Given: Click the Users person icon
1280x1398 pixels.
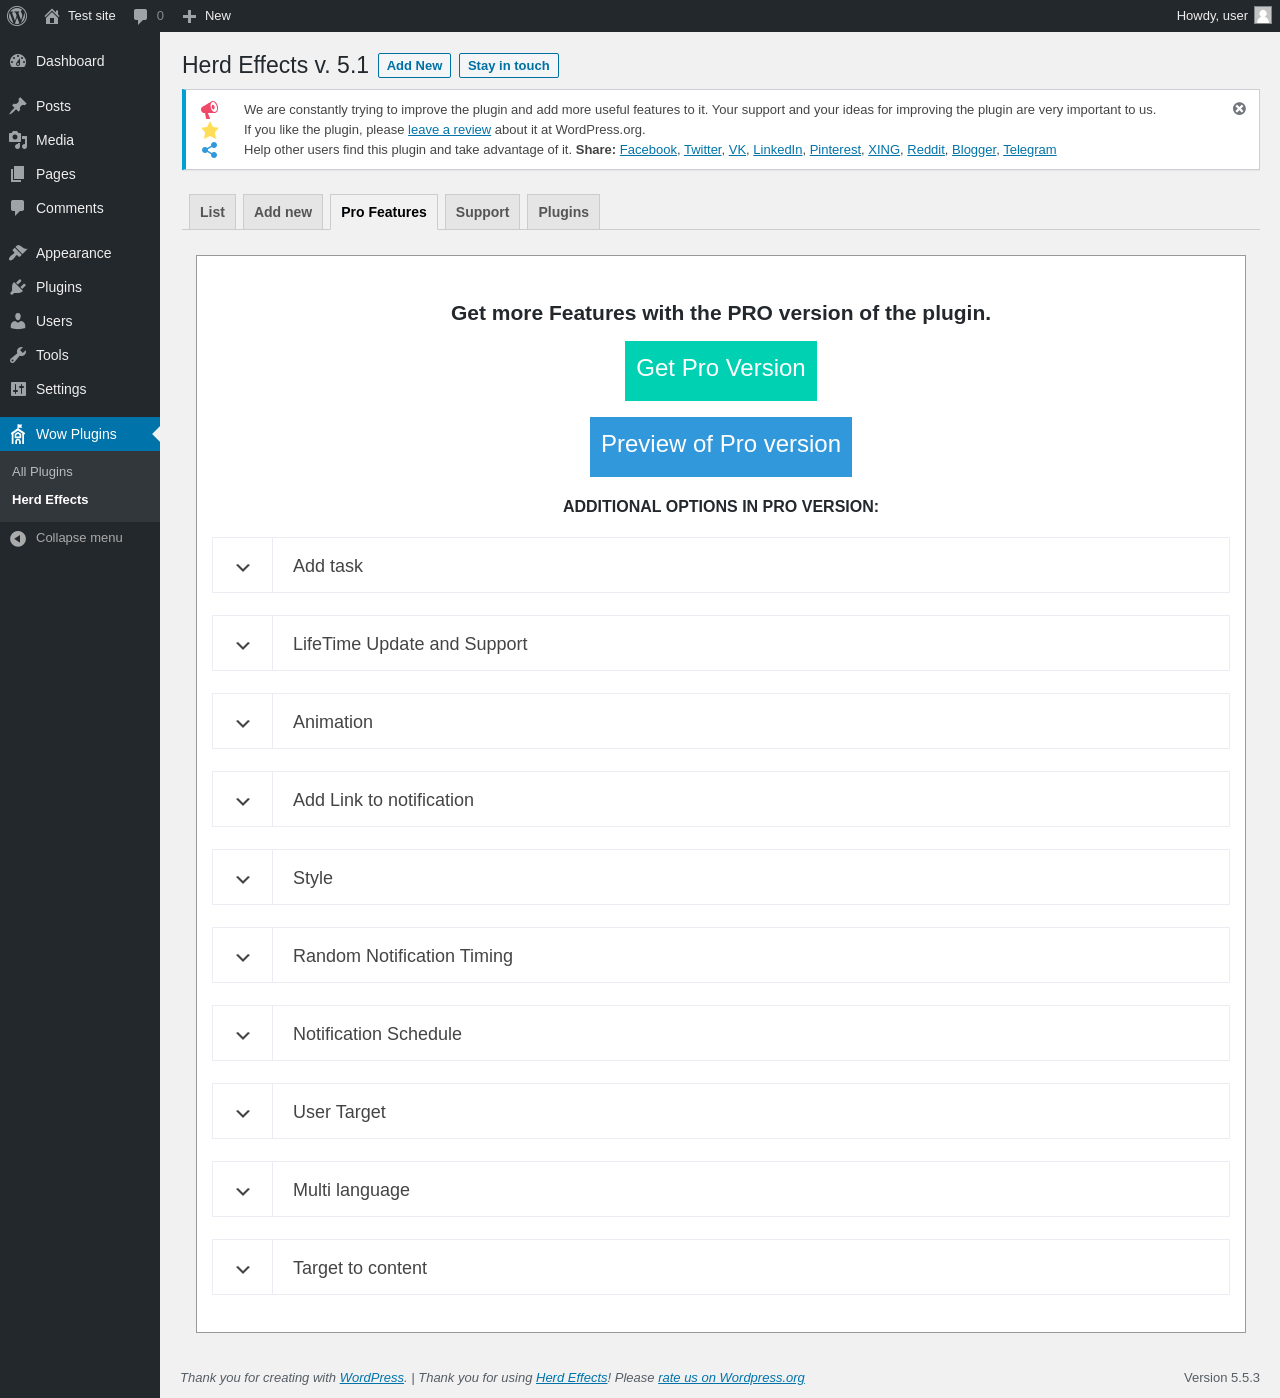Looking at the screenshot, I should (18, 321).
